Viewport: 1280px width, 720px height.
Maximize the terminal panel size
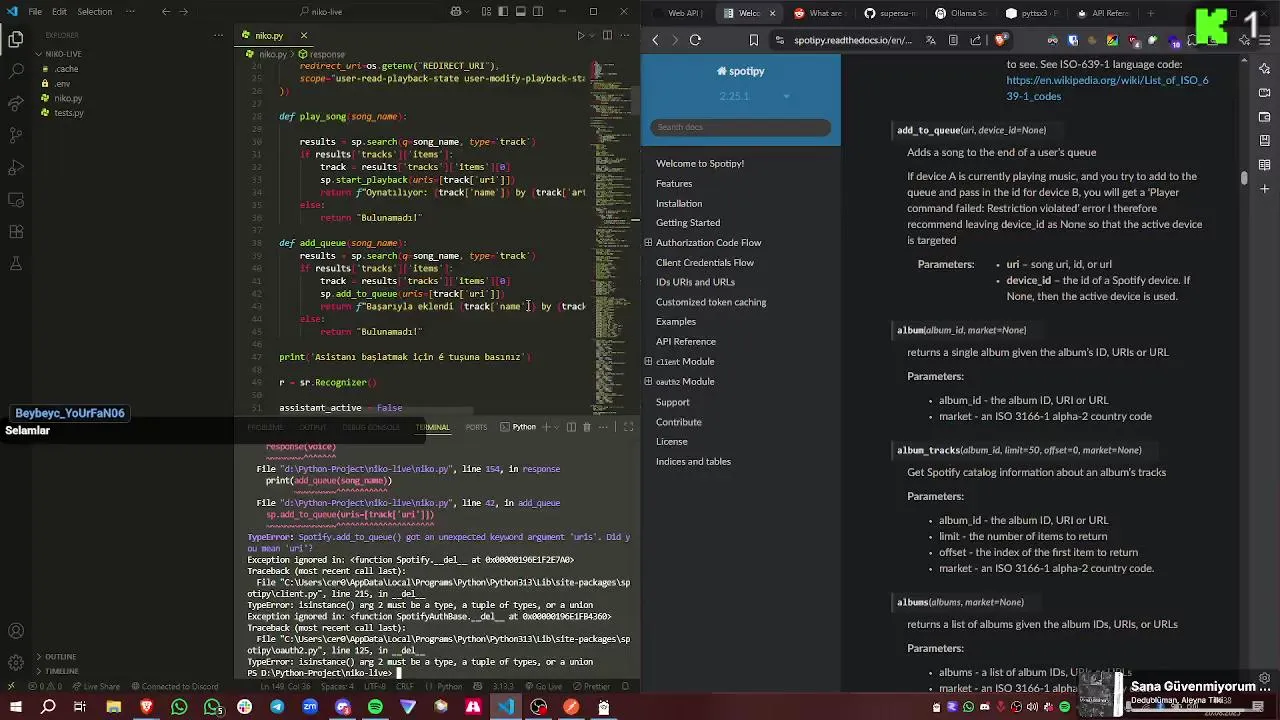(628, 427)
